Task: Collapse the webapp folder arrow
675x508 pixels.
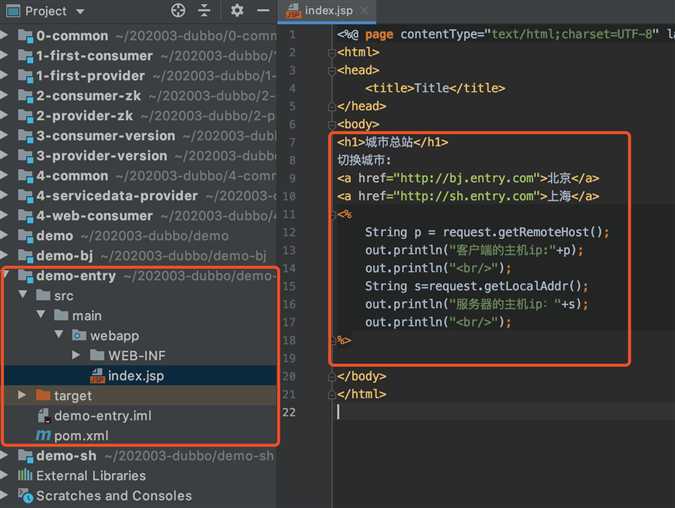Action: [59, 336]
